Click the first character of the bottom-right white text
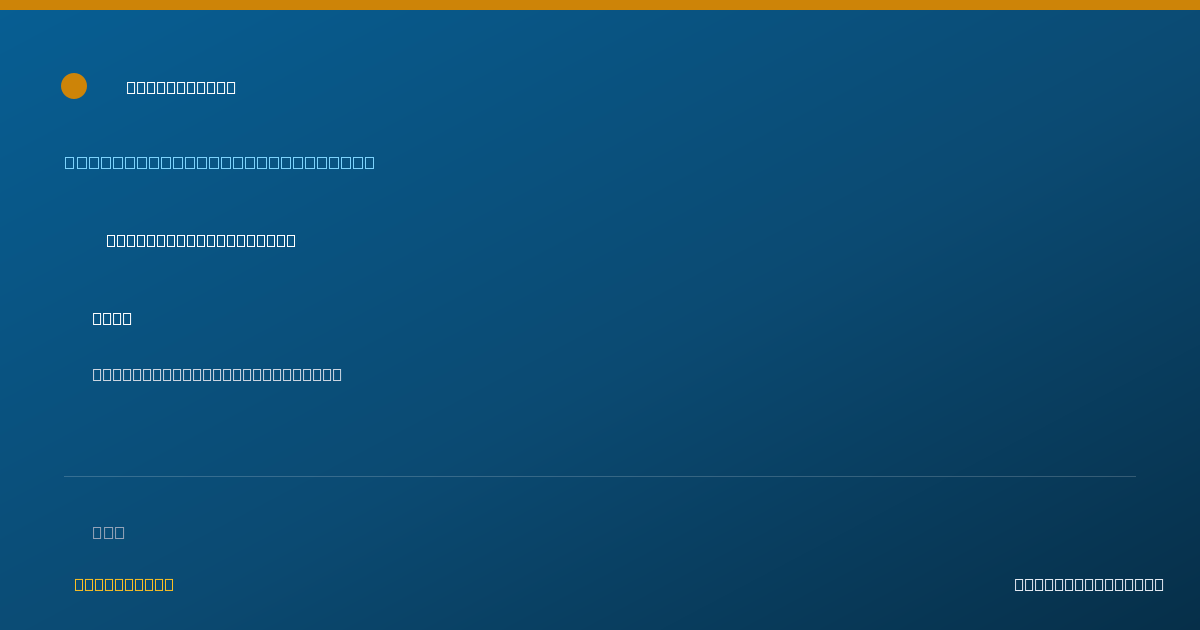Image resolution: width=1200 pixels, height=630 pixels. pos(1019,584)
